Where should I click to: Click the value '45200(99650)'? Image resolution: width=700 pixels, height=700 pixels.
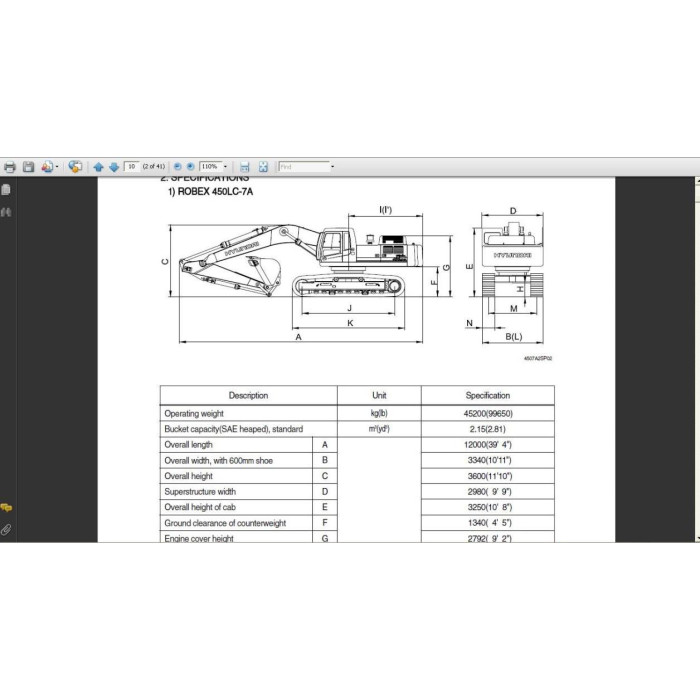click(488, 413)
